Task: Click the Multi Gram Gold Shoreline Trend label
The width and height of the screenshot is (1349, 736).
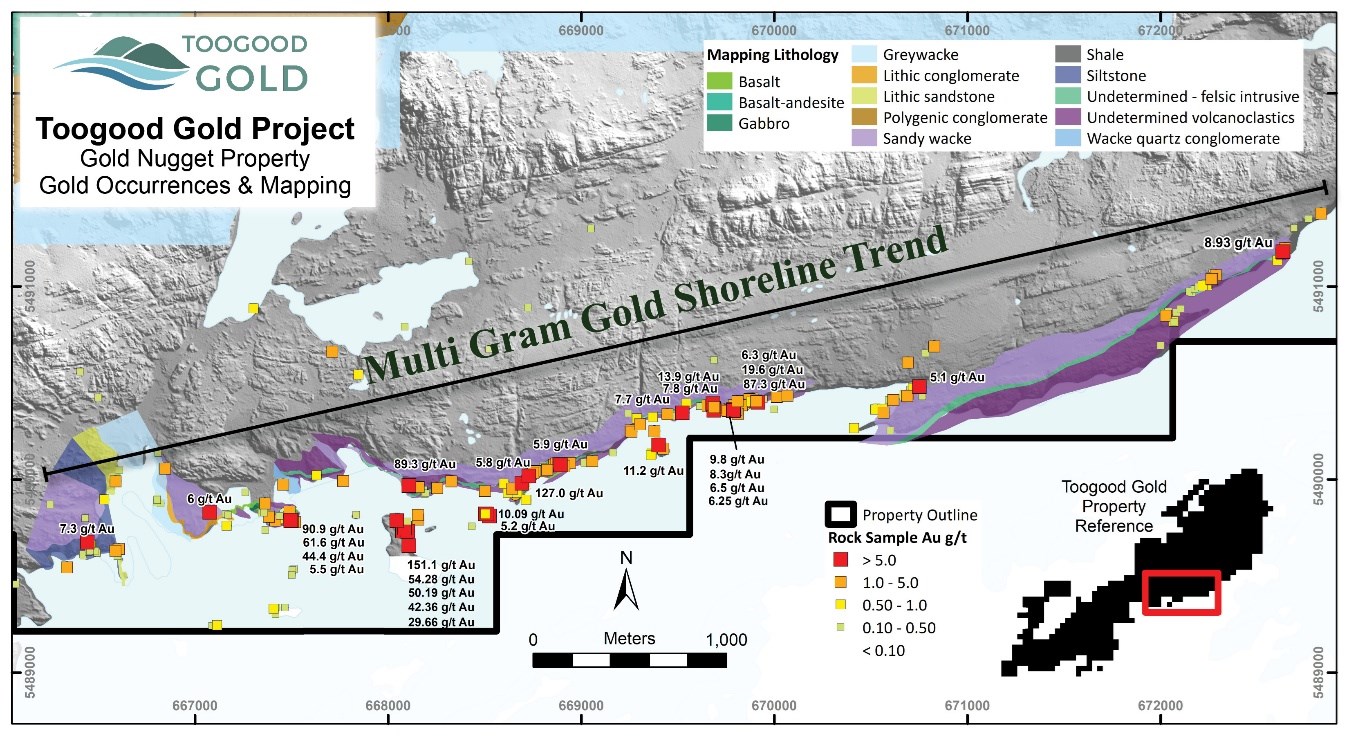Action: [x=654, y=306]
